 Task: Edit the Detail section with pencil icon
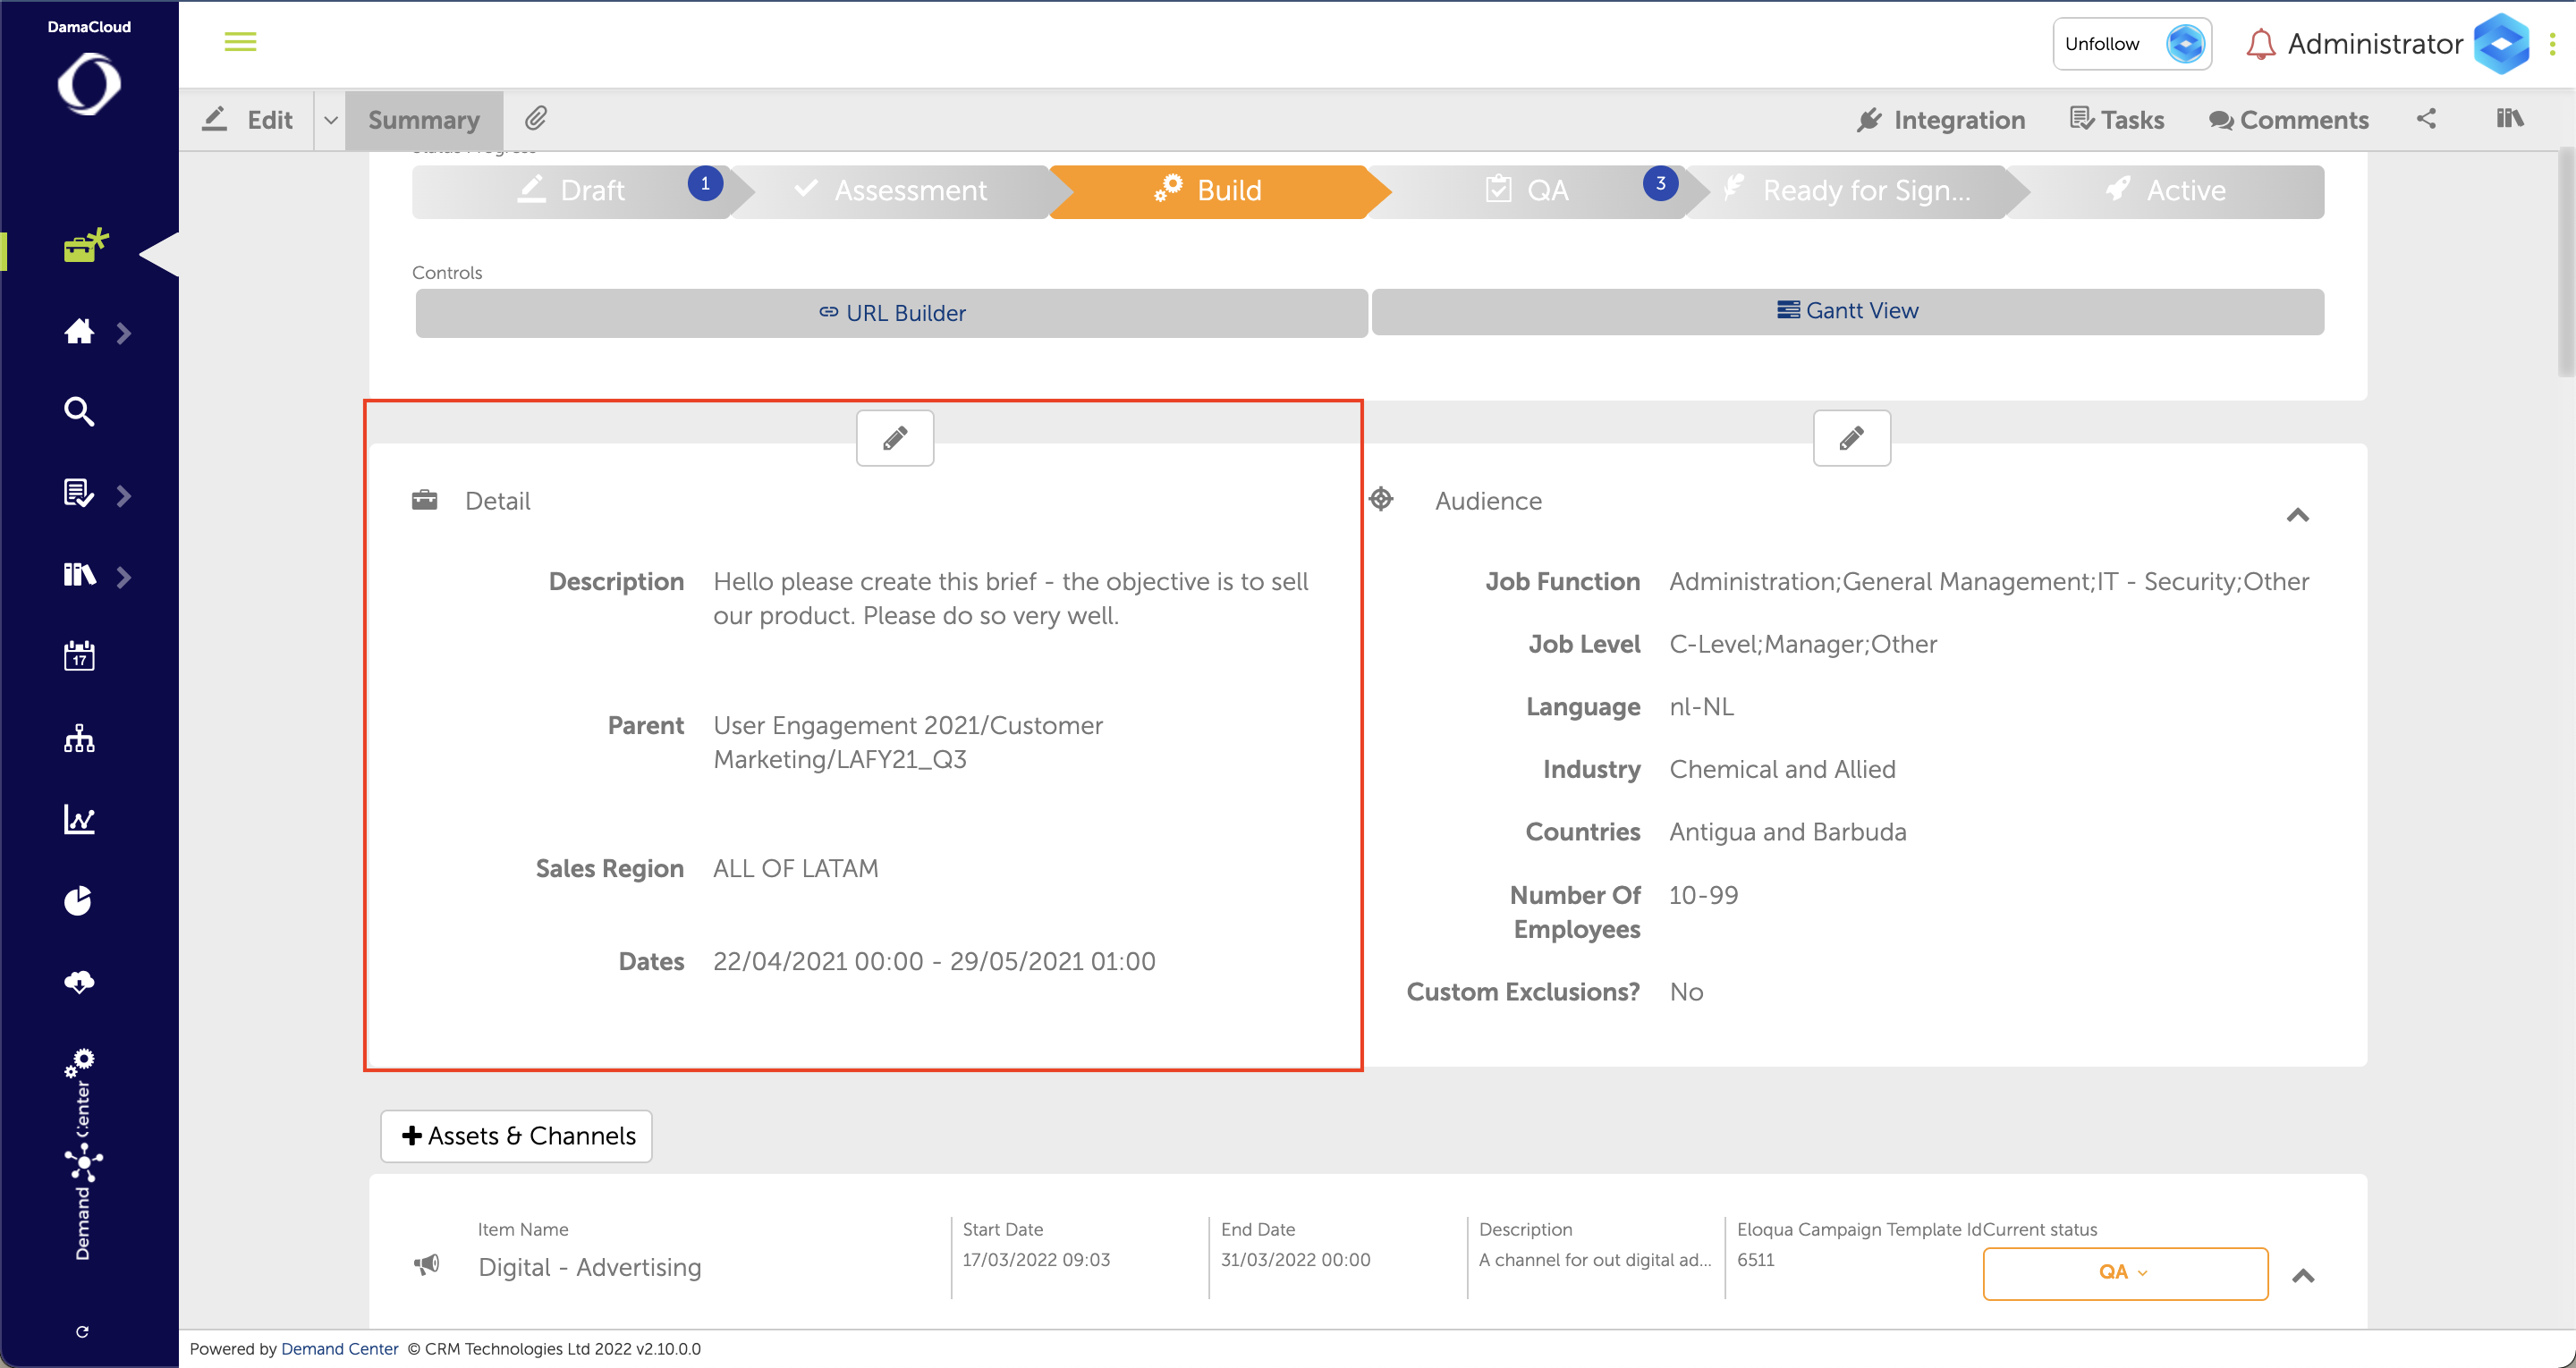pyautogui.click(x=895, y=438)
